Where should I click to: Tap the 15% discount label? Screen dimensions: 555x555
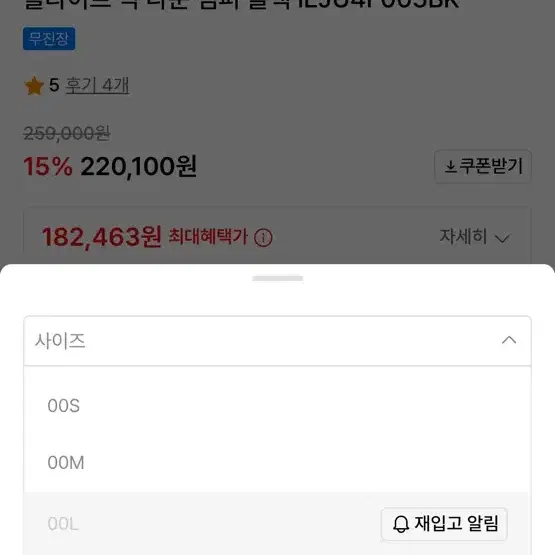pos(48,166)
